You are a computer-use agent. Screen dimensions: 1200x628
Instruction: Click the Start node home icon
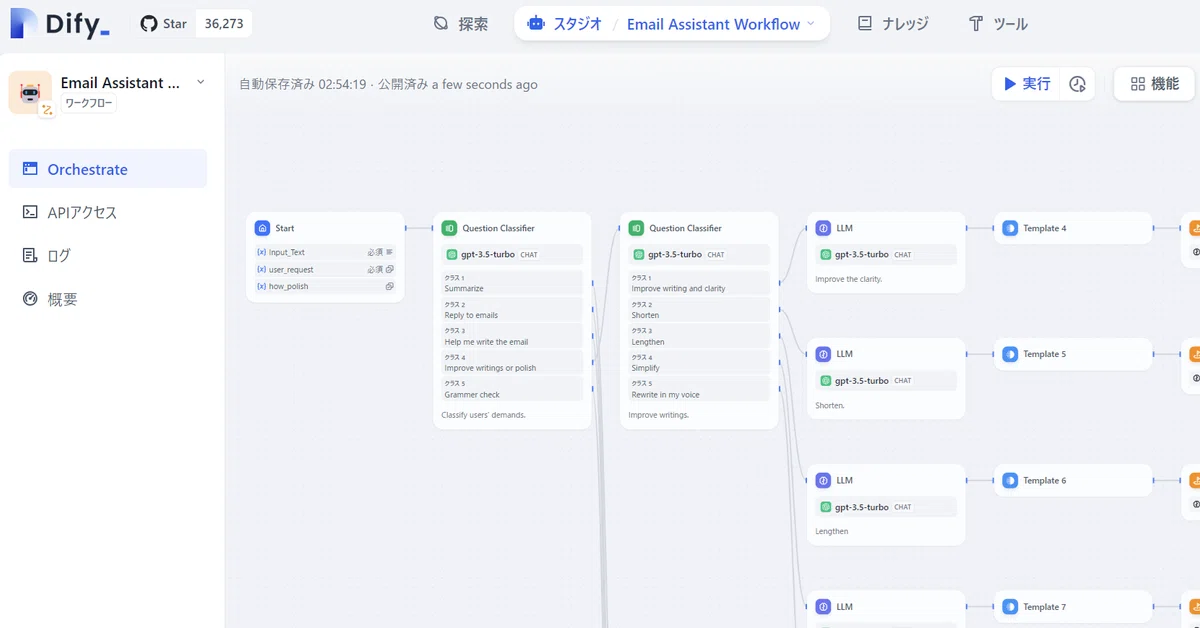262,228
